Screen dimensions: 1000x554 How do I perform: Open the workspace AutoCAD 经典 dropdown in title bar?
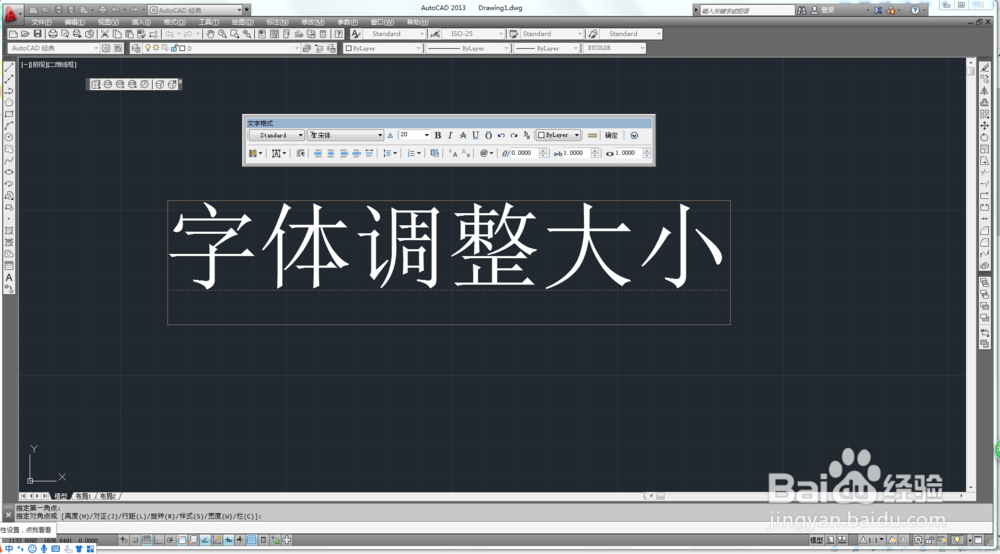[195, 10]
